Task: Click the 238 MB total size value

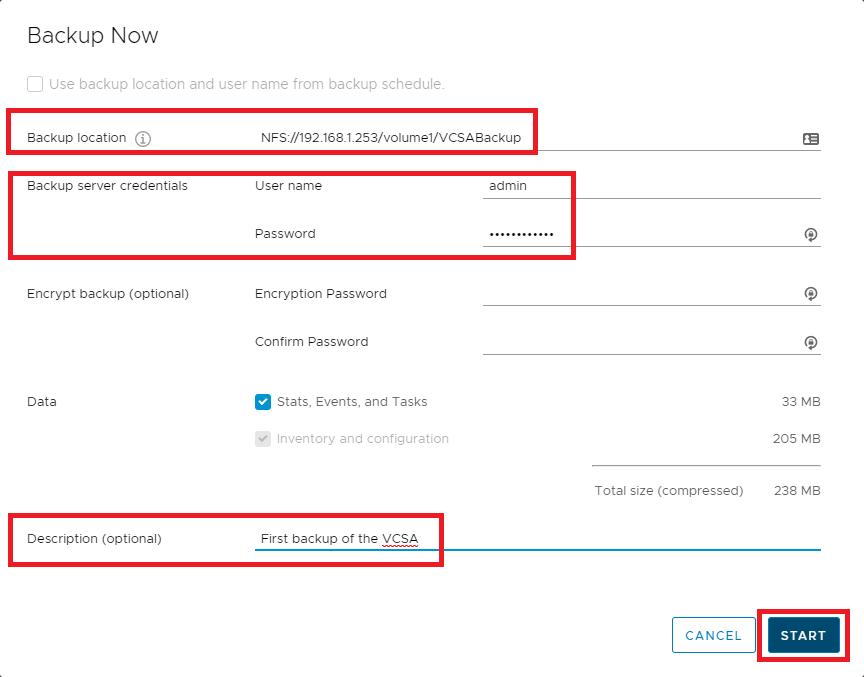Action: (797, 491)
